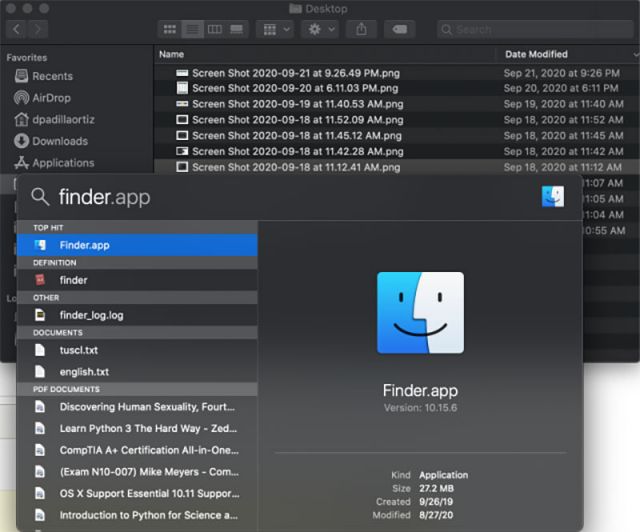The height and width of the screenshot is (532, 640).
Task: Switch Finder to column view
Action: [214, 30]
